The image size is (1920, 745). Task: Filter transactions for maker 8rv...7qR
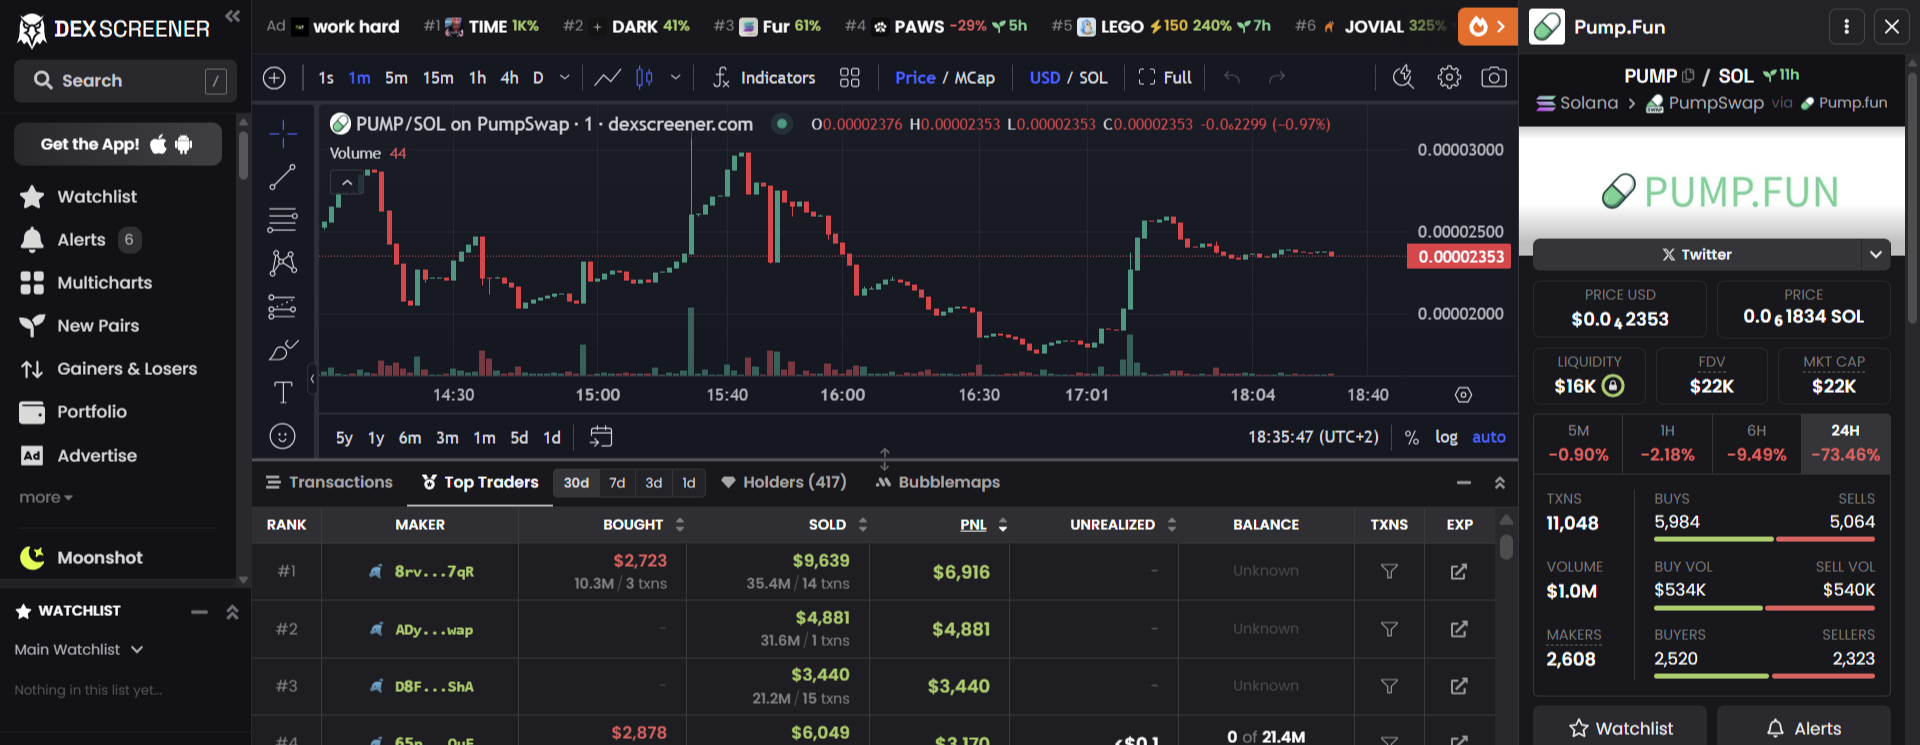pos(1389,571)
